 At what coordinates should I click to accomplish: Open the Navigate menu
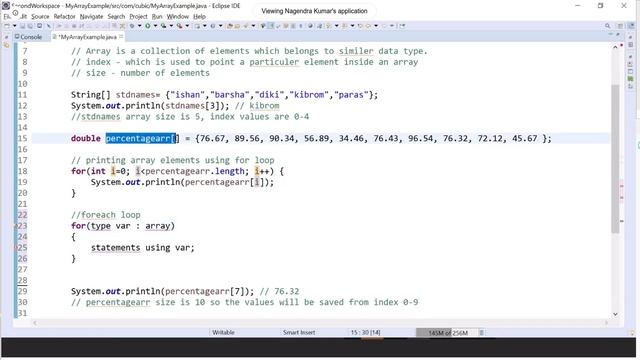point(91,16)
